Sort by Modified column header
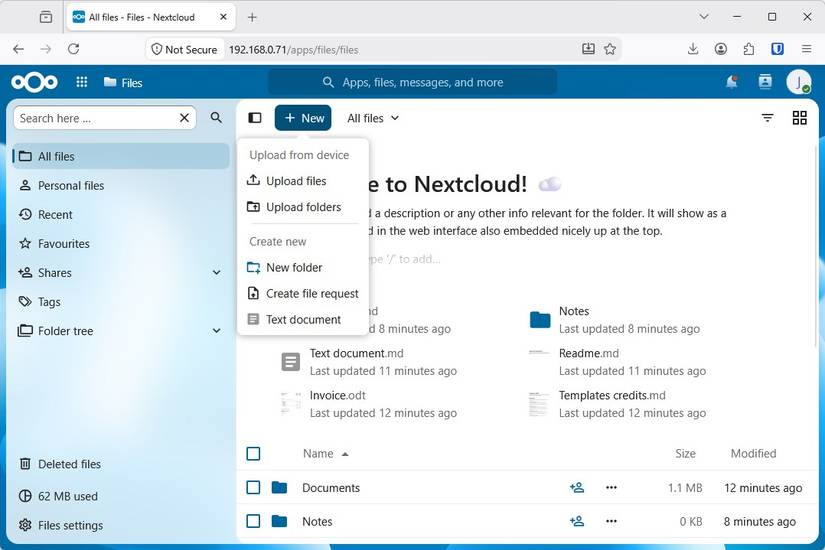Screen dimensions: 825x550 point(753,454)
